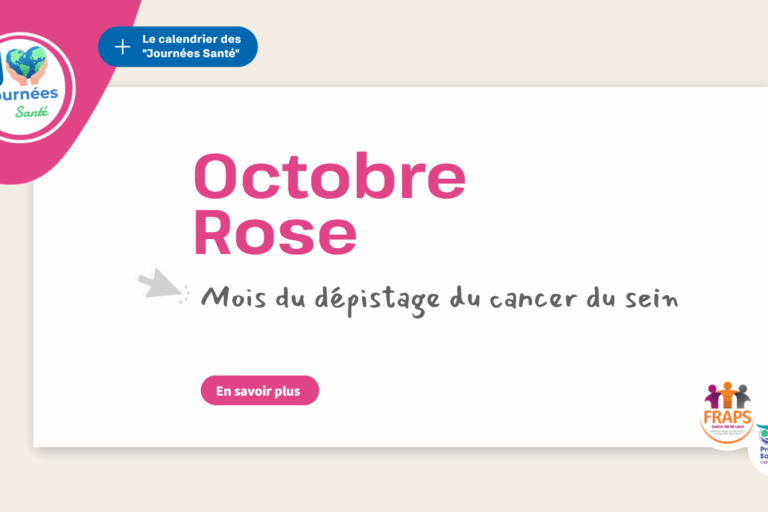Click the heart-shaped Earth held by hands

[26, 64]
